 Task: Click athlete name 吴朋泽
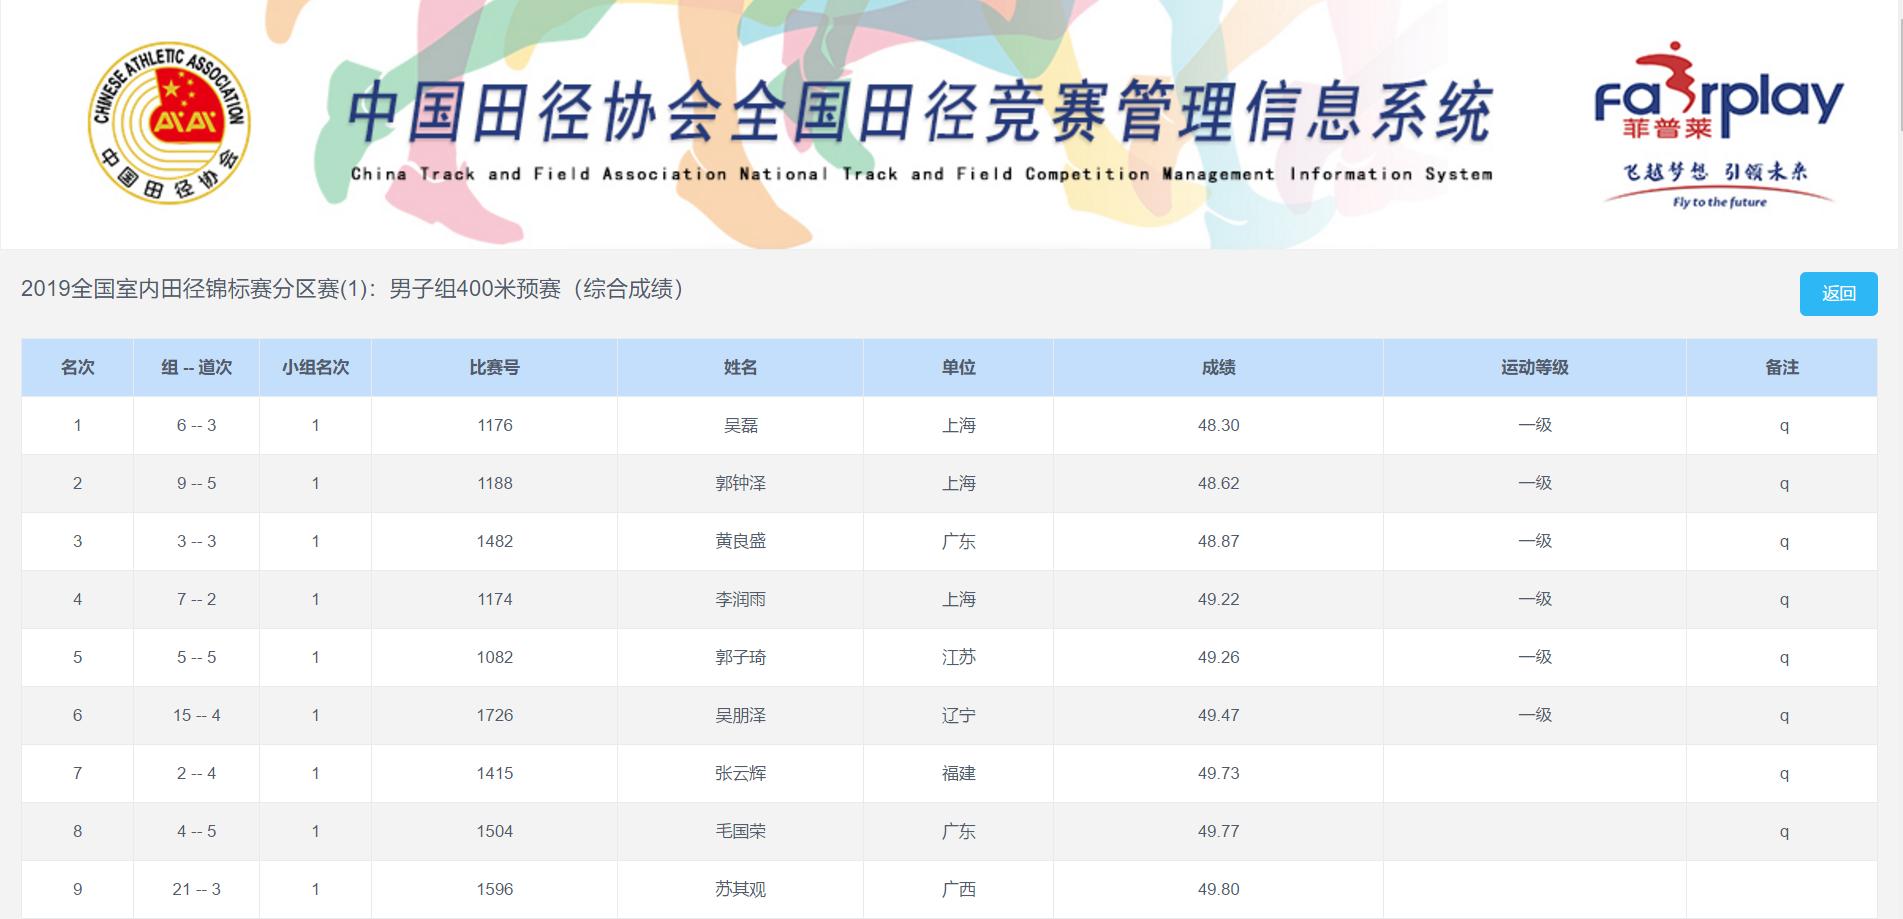(740, 715)
